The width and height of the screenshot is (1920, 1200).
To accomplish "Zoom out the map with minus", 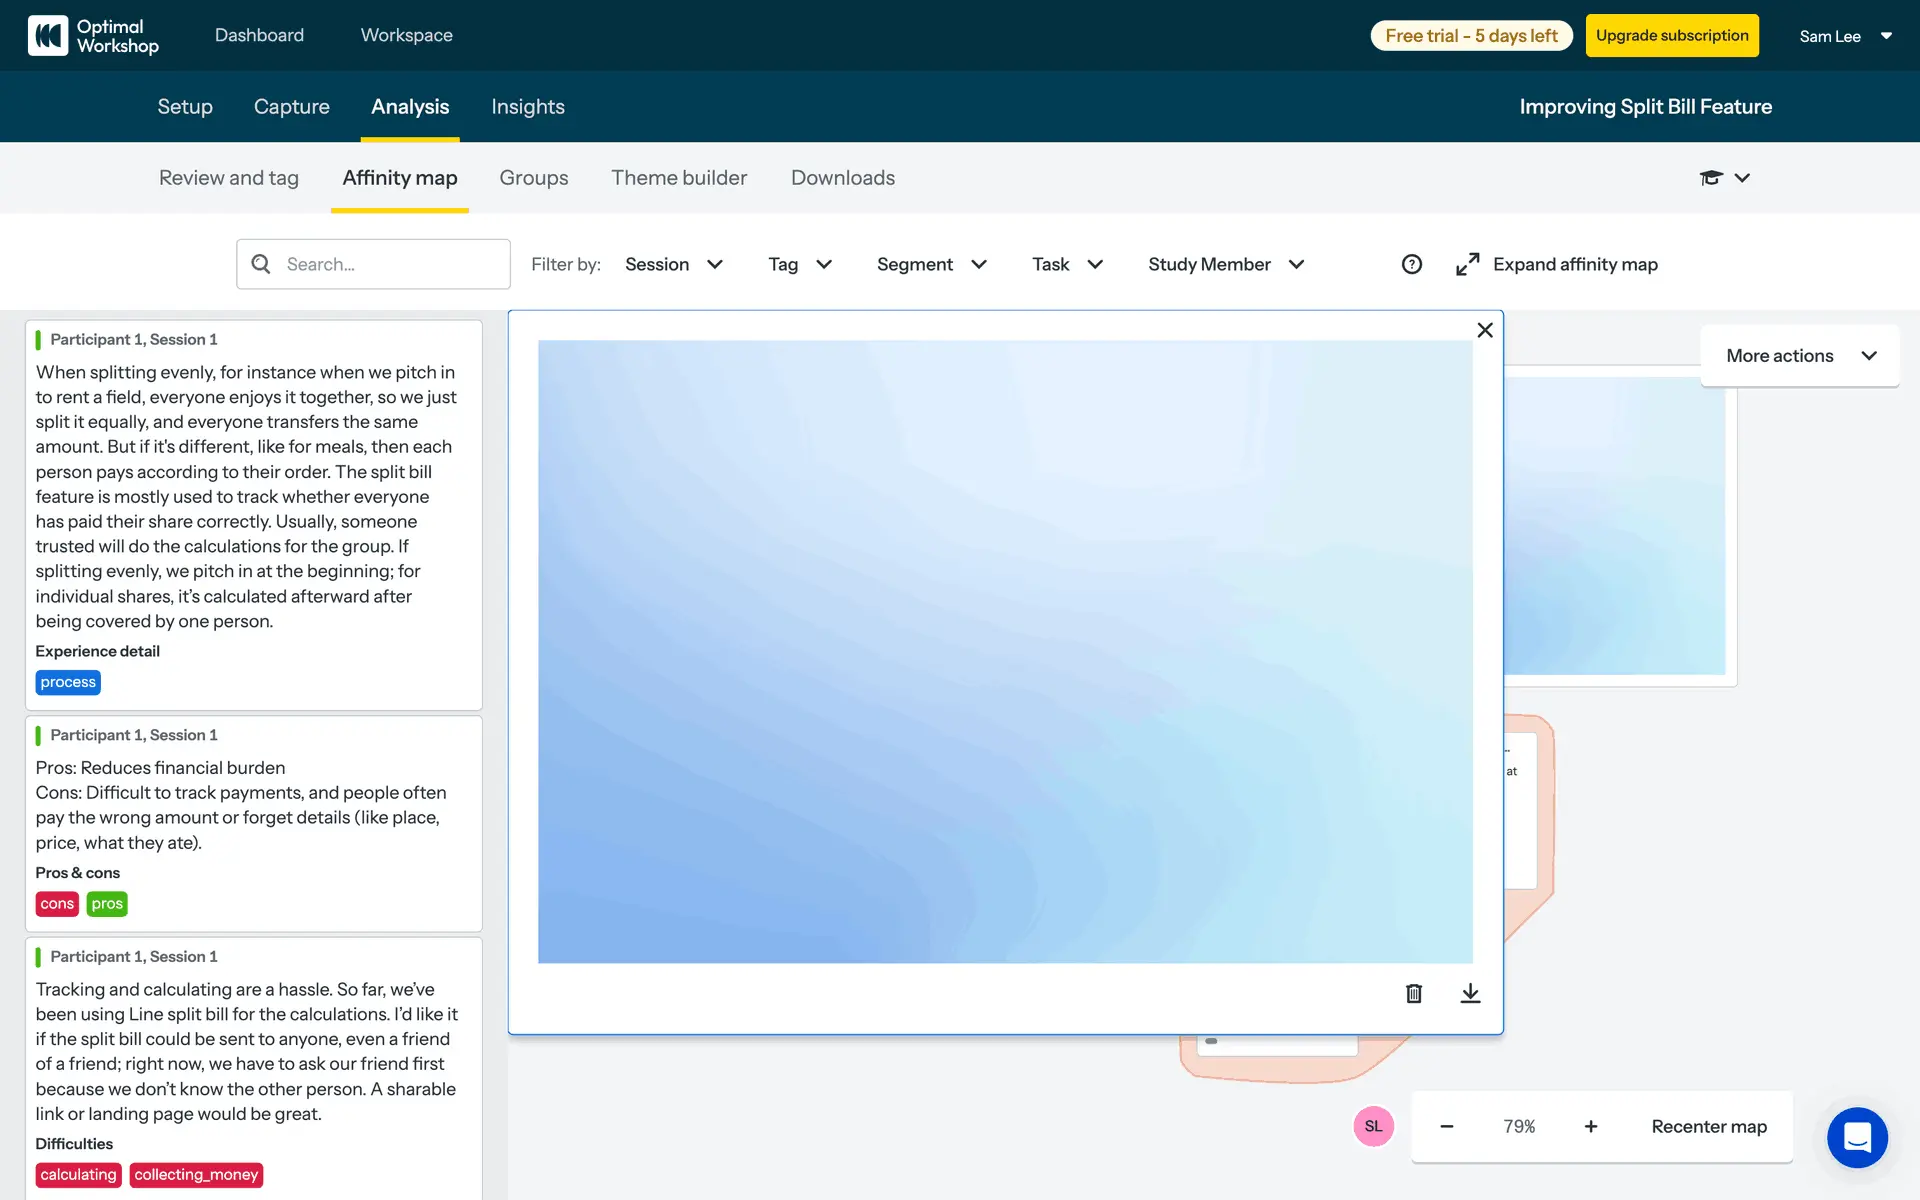I will (x=1446, y=1126).
